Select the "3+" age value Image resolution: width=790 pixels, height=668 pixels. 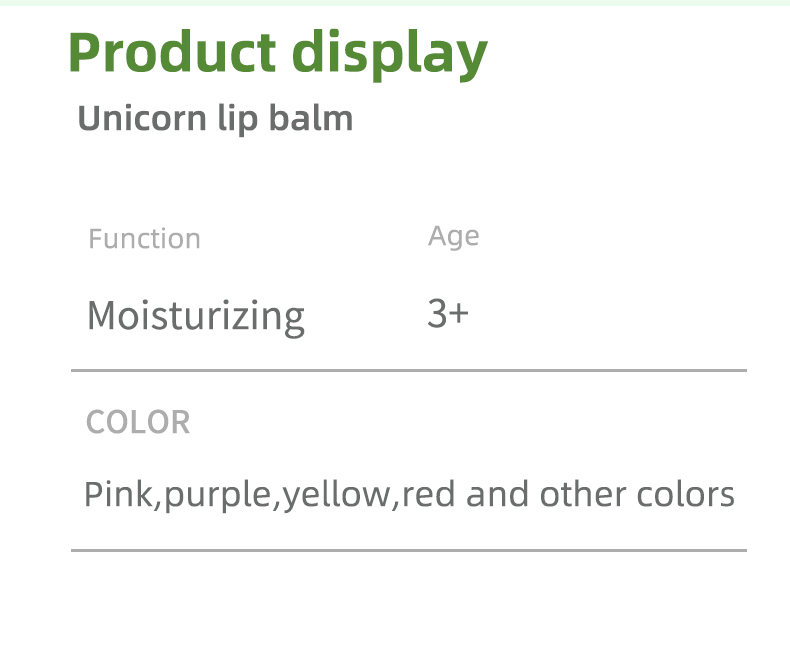[447, 314]
